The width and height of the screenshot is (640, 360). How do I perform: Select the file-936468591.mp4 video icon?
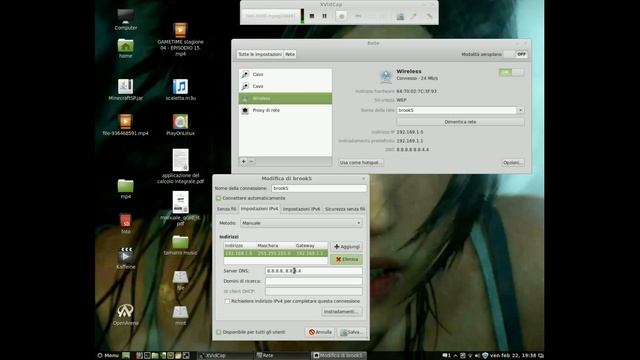(125, 124)
